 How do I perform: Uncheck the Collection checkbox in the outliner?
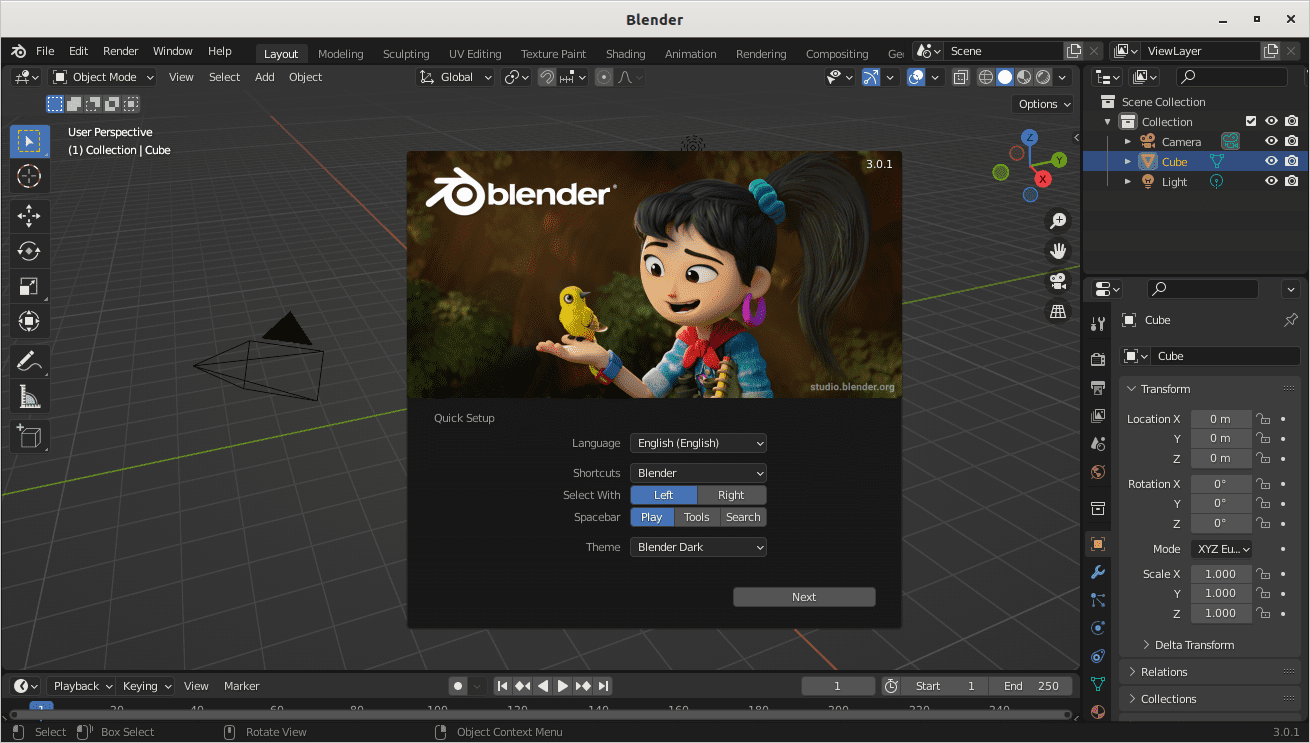tap(1251, 121)
